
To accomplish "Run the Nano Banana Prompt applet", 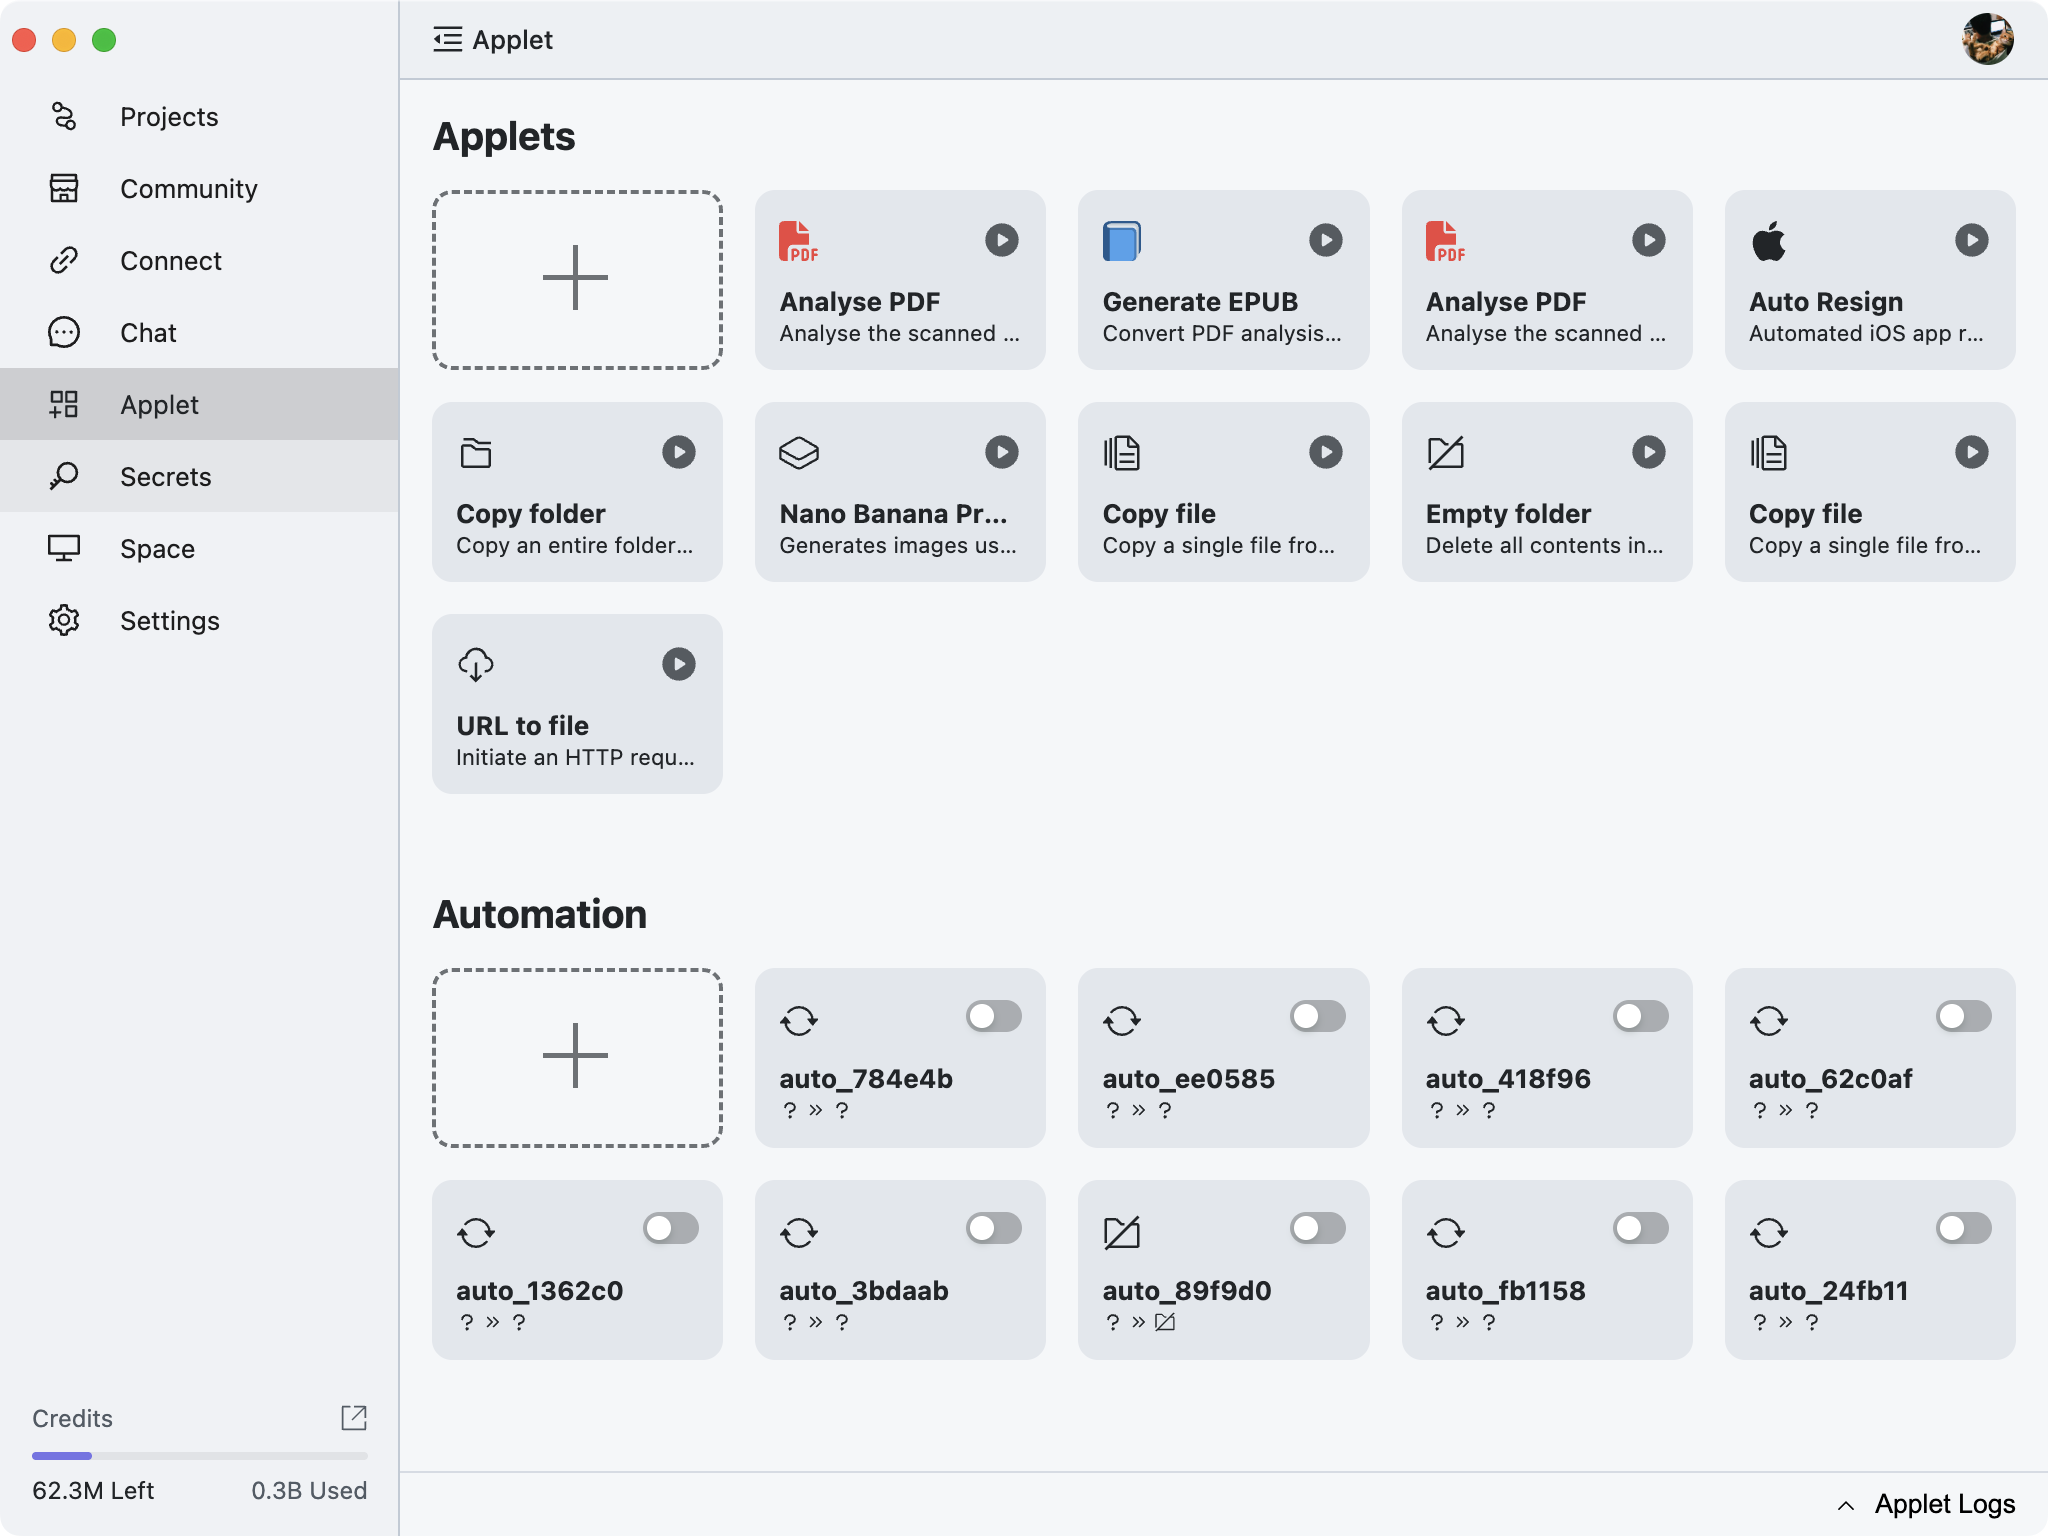I will point(1003,452).
